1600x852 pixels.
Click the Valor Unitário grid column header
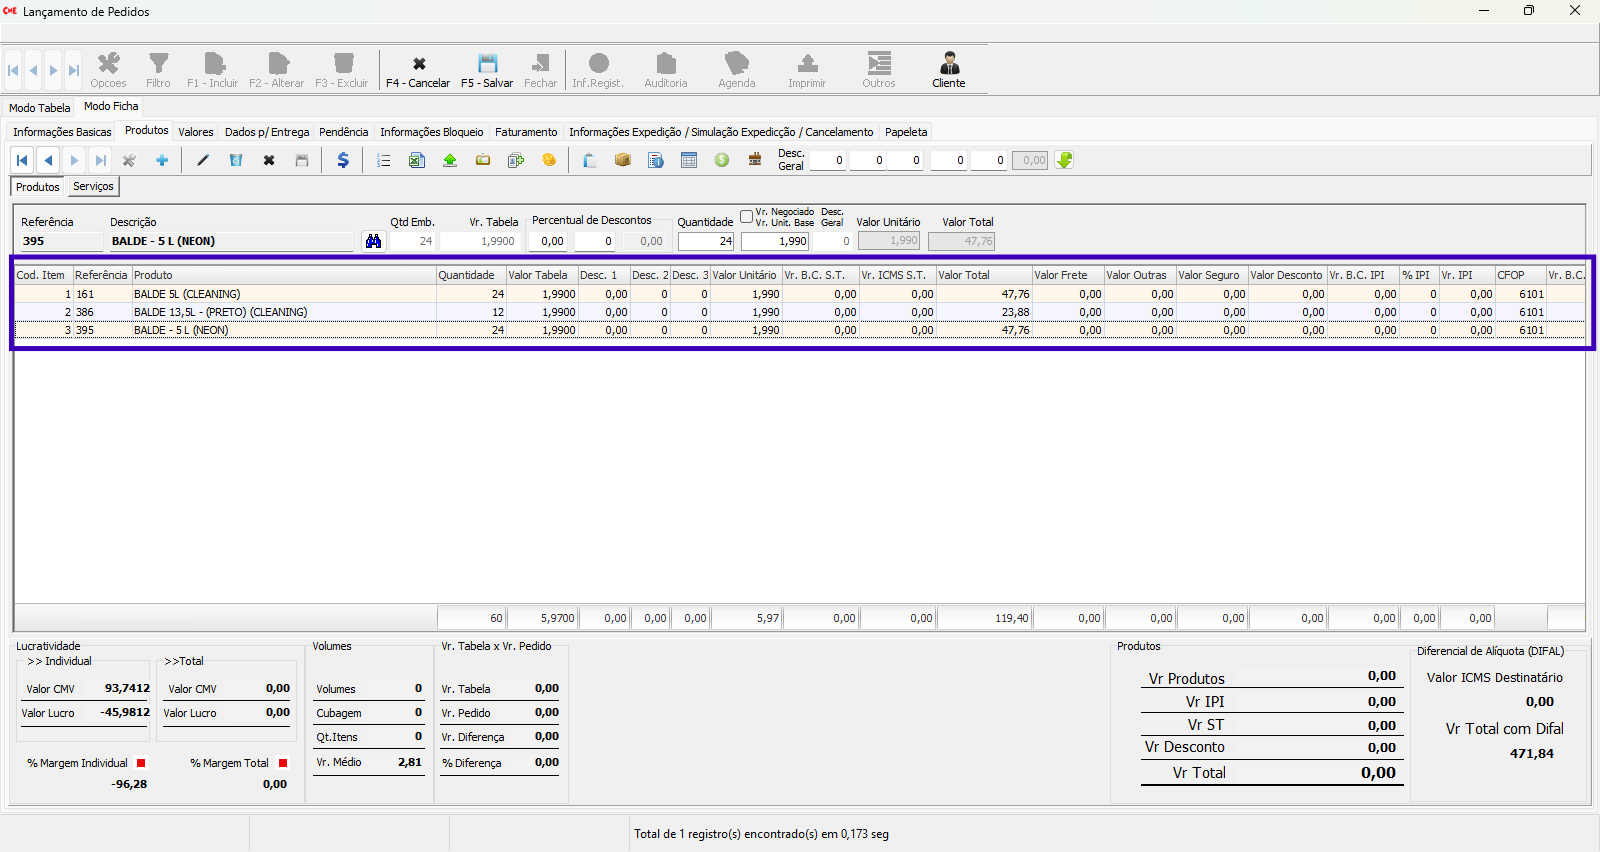point(744,275)
